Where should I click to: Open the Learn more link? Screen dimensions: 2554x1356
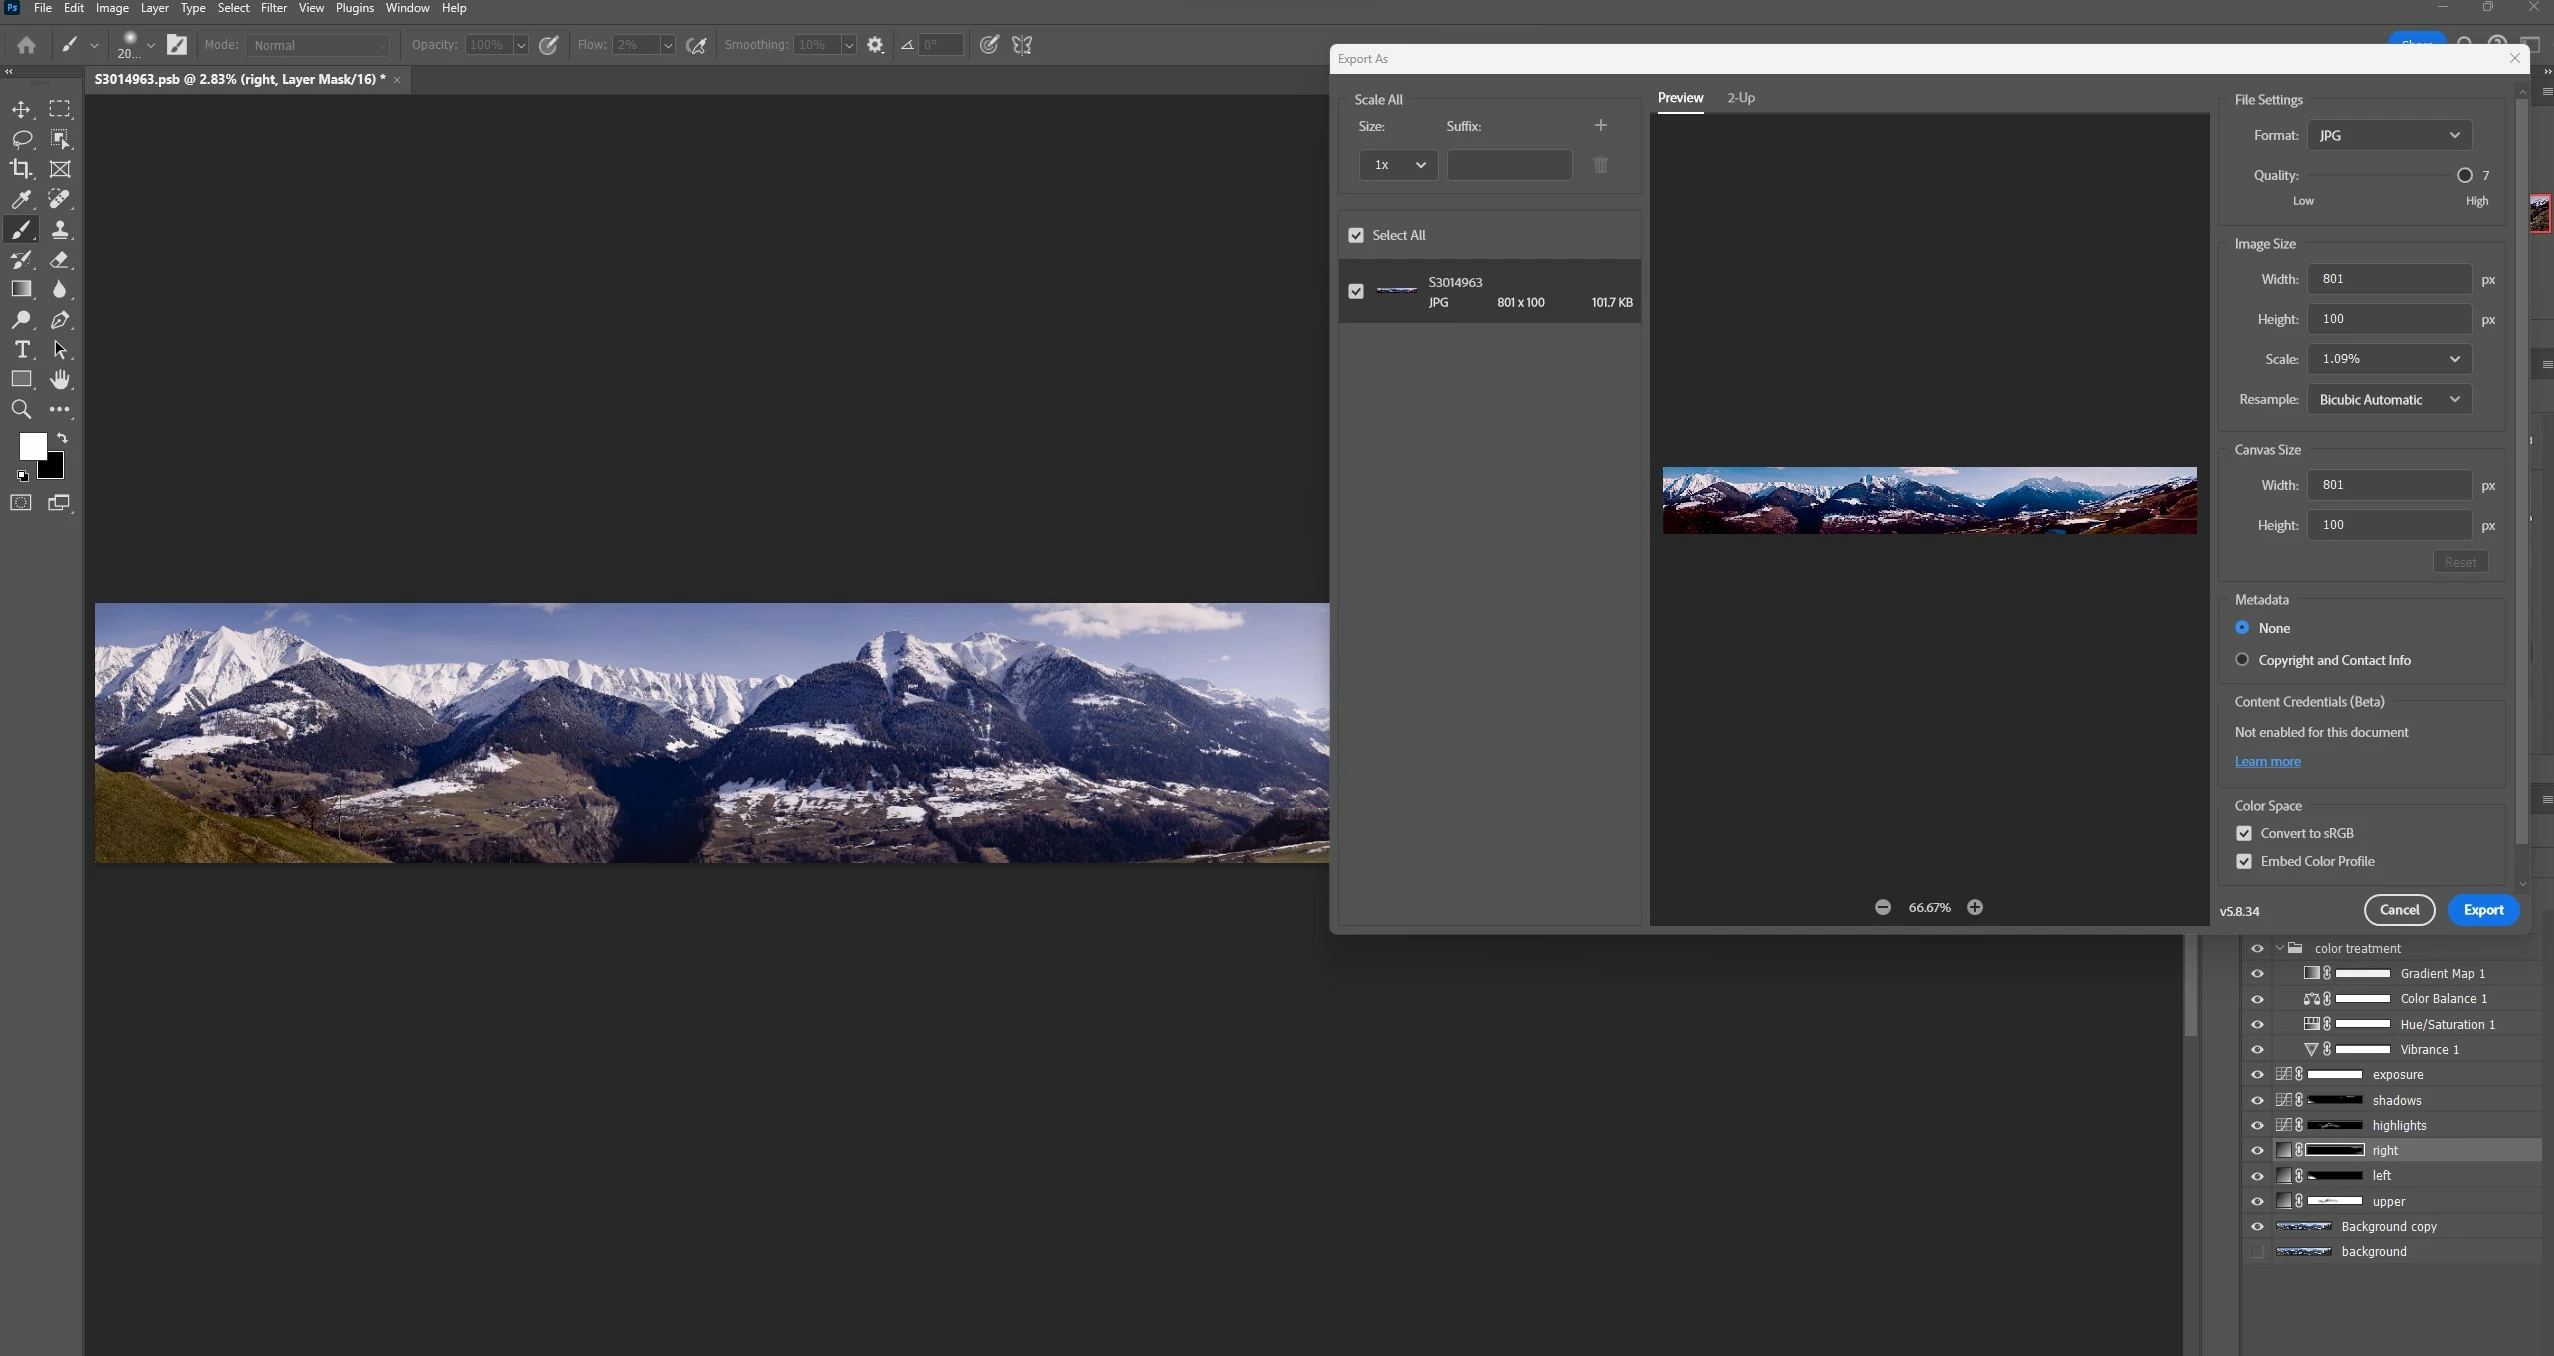coord(2267,761)
